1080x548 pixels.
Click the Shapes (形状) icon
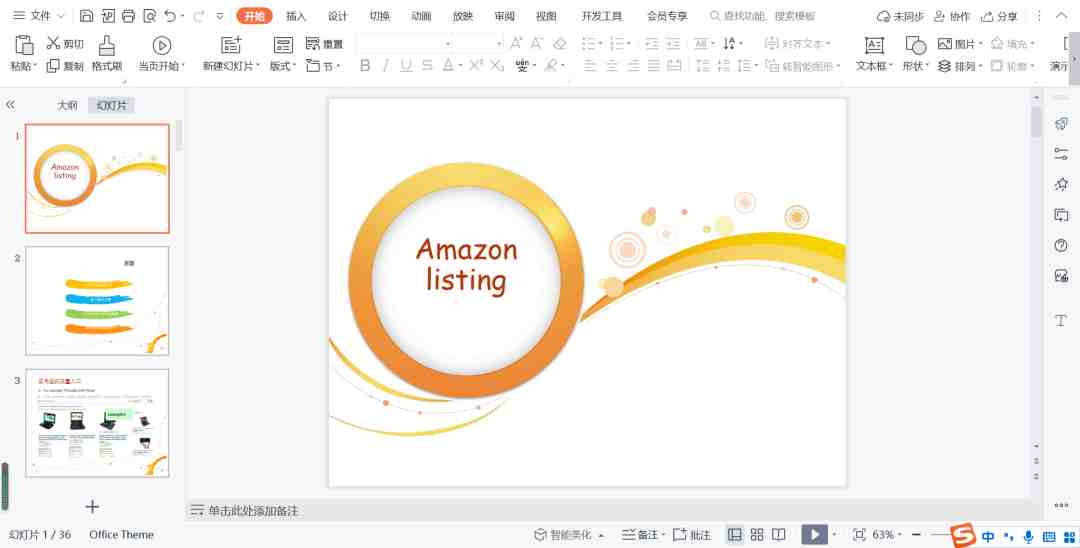pos(915,45)
